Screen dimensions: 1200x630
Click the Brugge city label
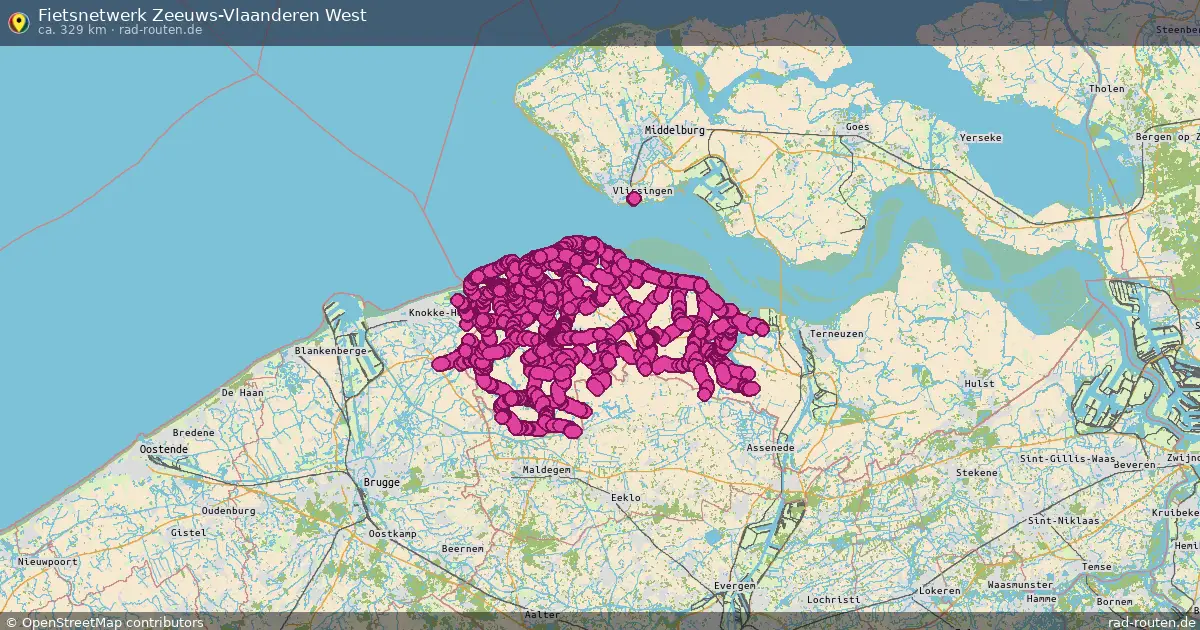[381, 482]
